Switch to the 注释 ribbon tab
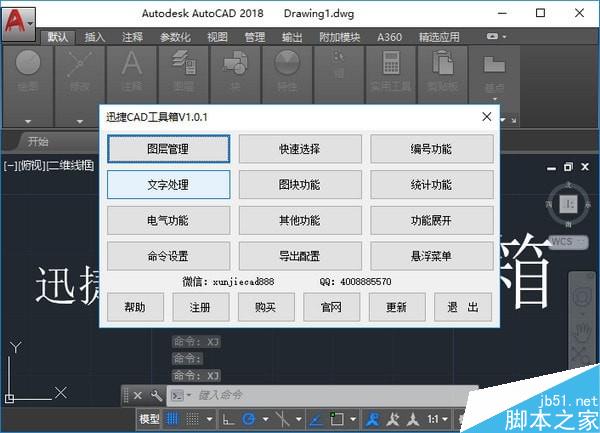The image size is (600, 433). (132, 37)
